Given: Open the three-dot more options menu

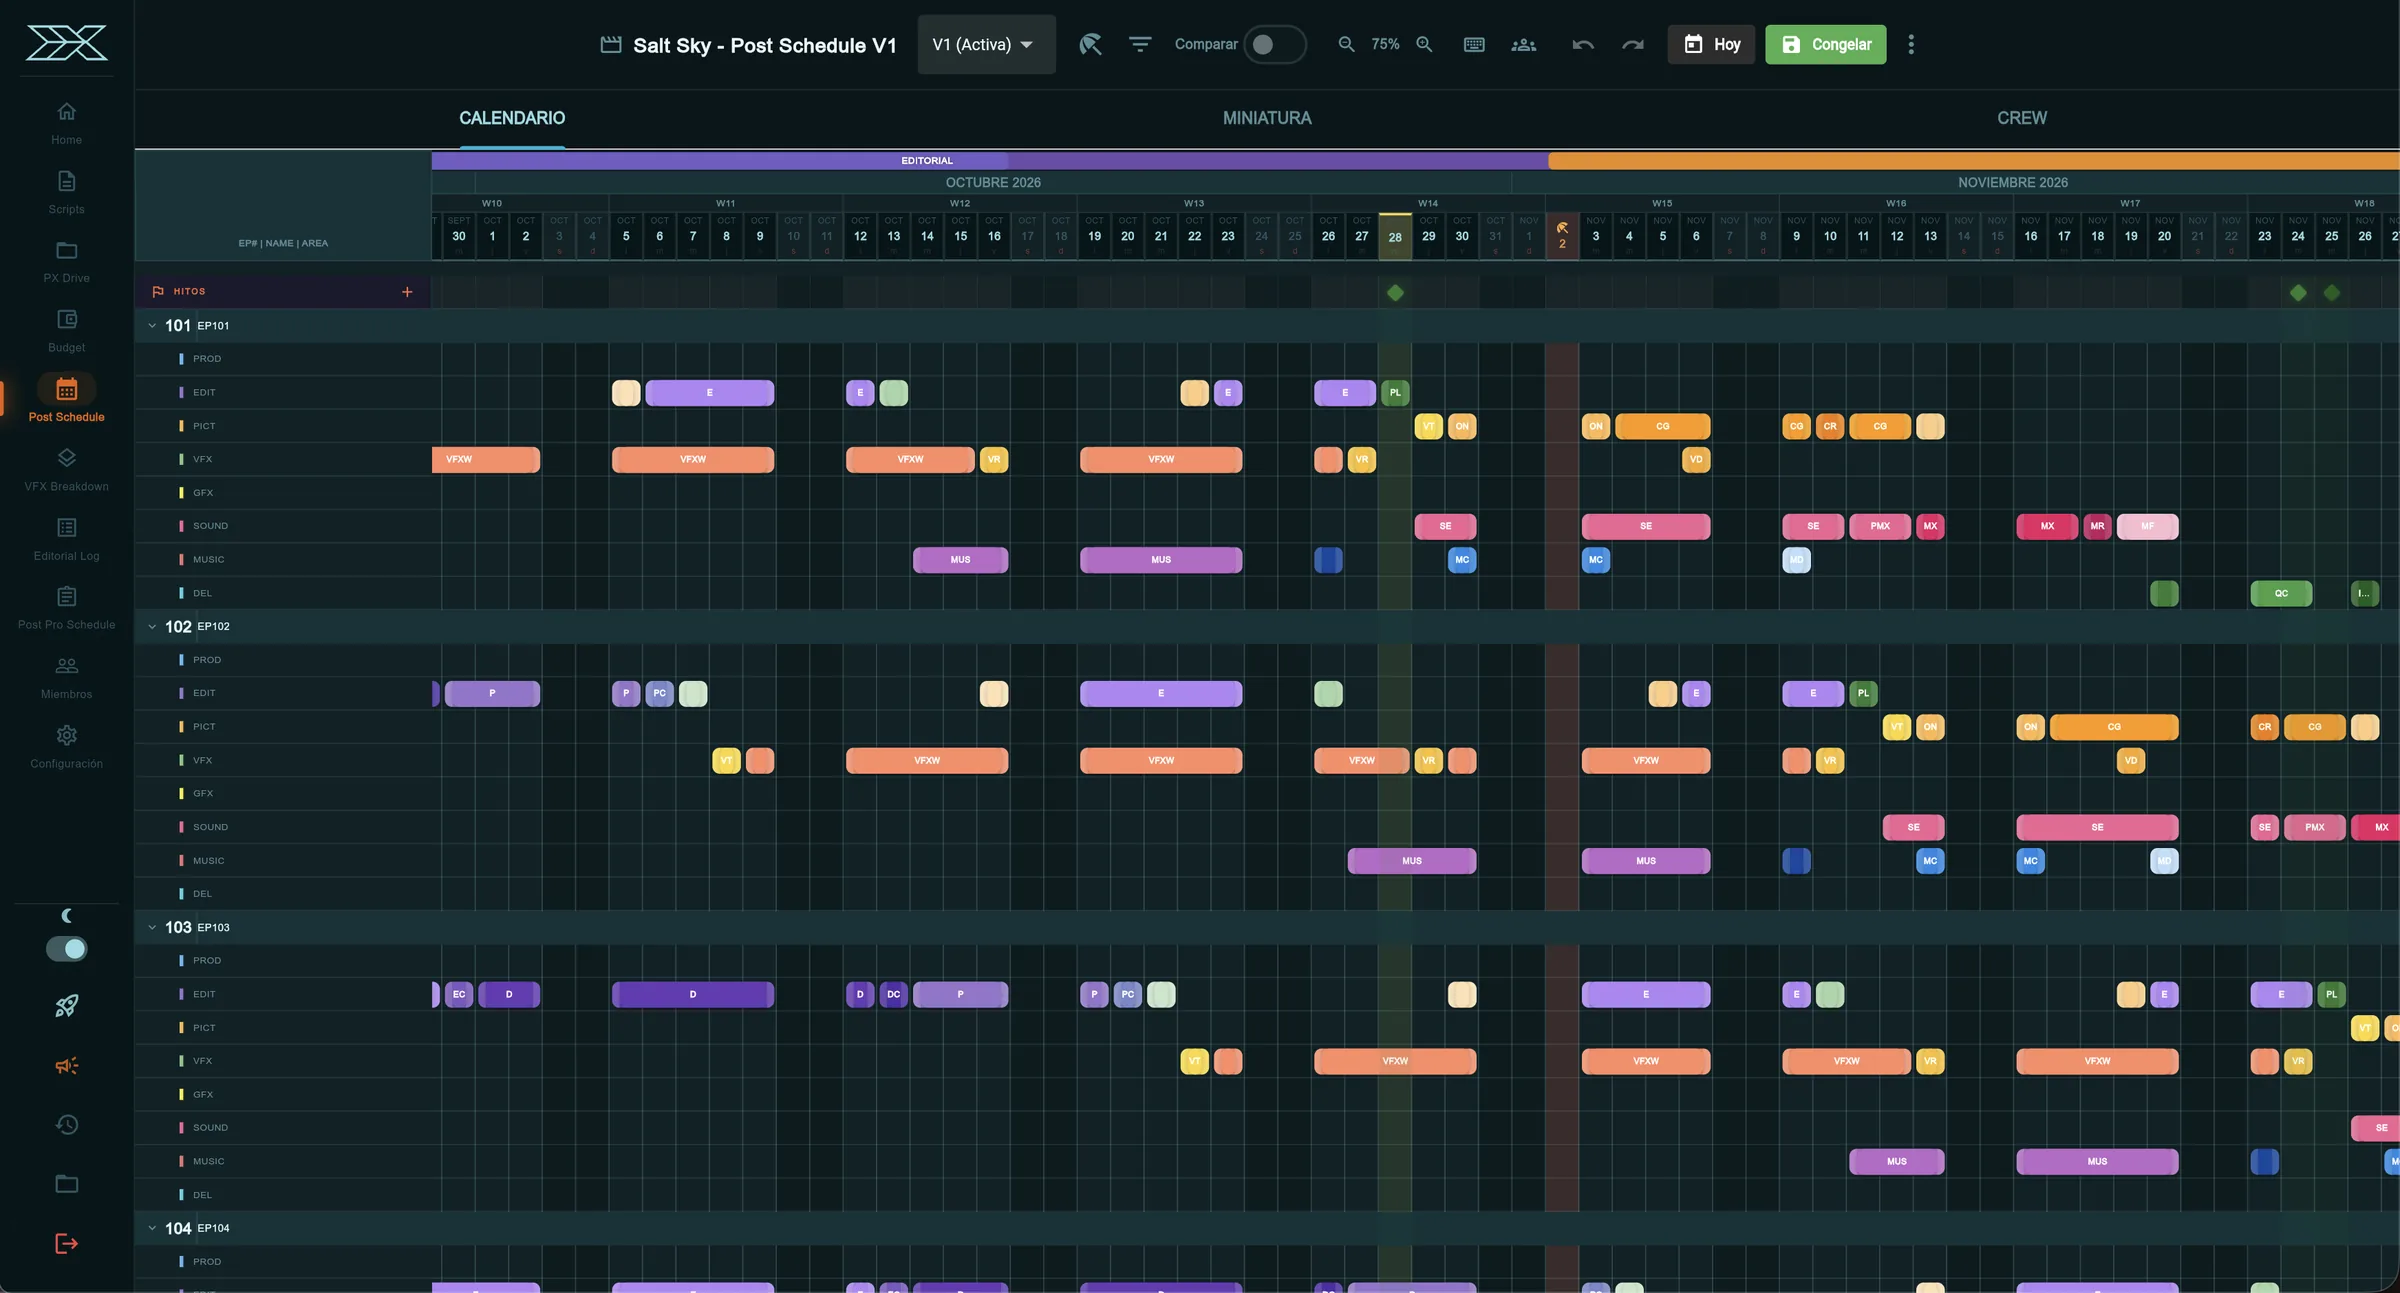Looking at the screenshot, I should tap(1911, 44).
